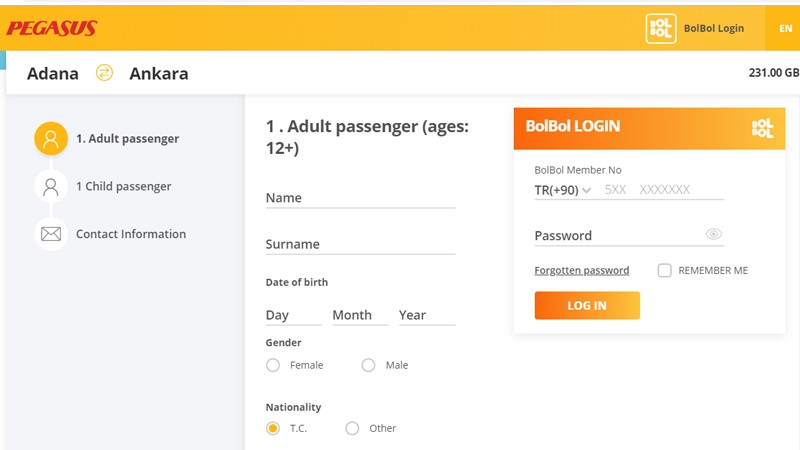Select Male gender option
This screenshot has height=450, width=800.
point(369,366)
